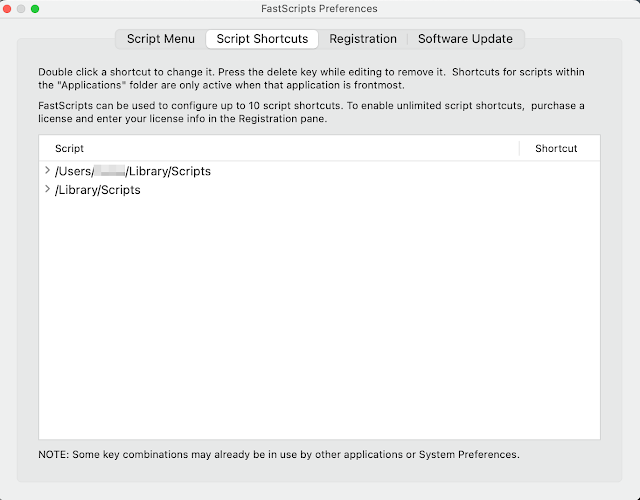Close the FastScripts Preferences window

[7, 9]
